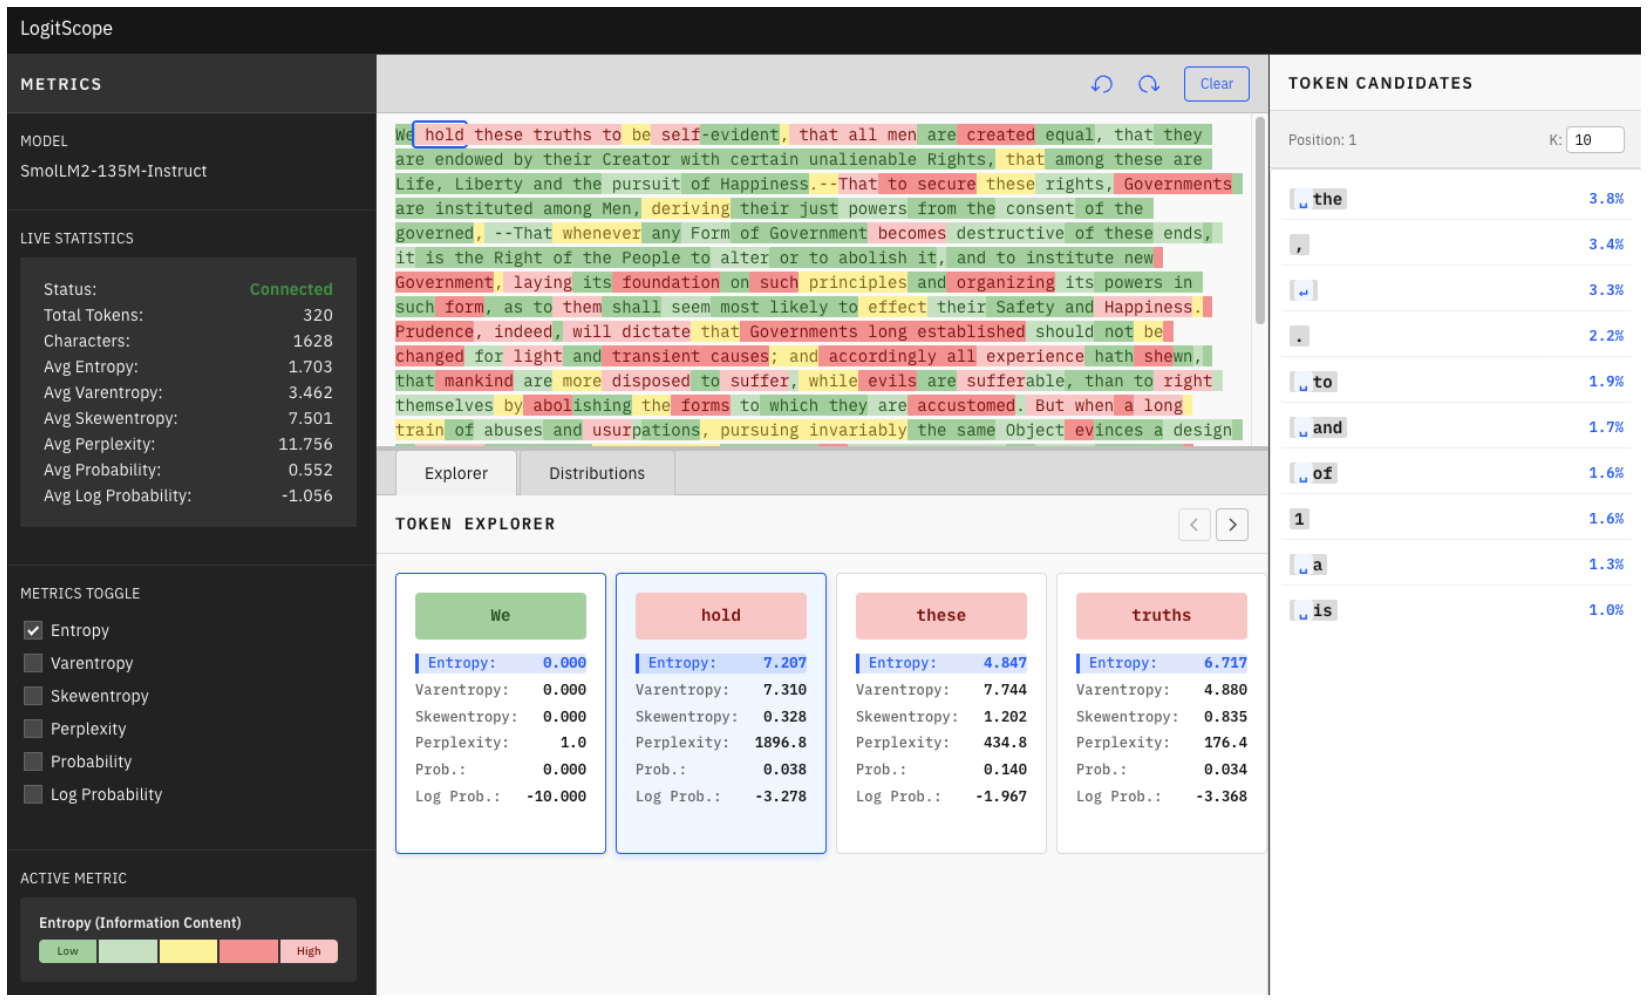
Task: Enable the Varentropy metric
Action: 33,663
